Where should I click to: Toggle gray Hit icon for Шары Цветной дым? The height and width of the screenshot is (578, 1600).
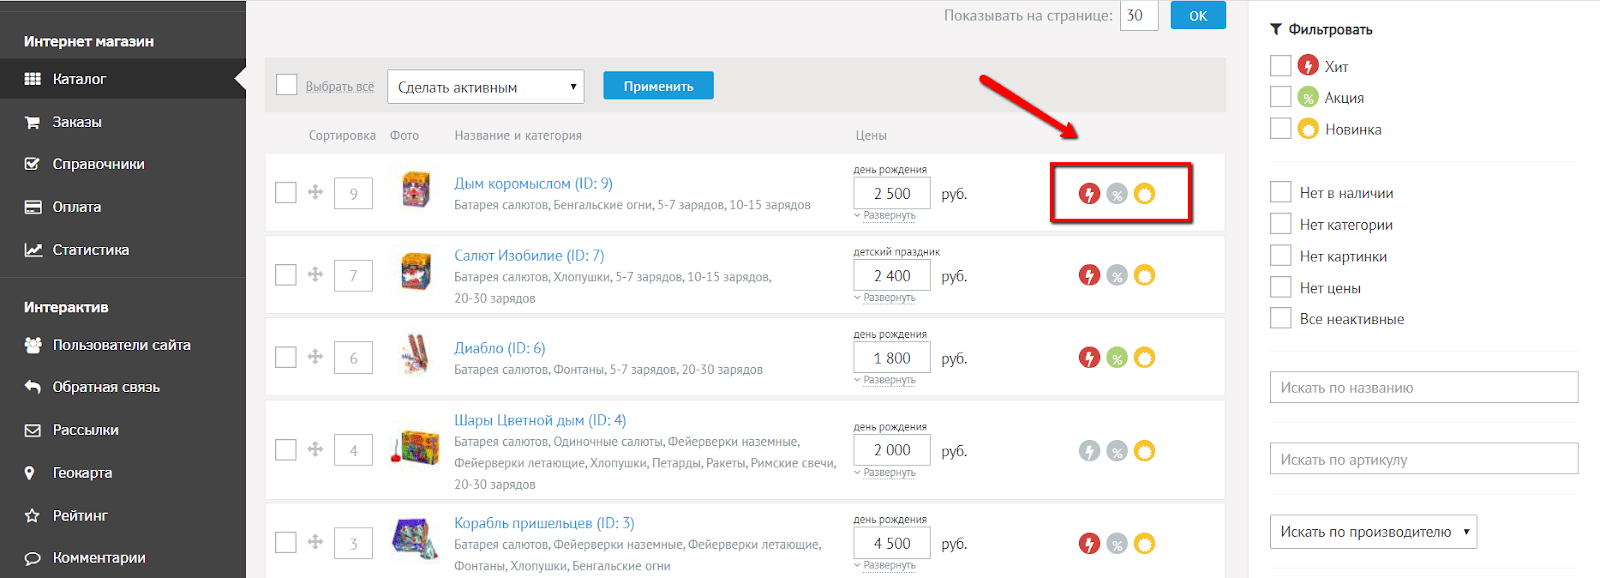[x=1089, y=451]
